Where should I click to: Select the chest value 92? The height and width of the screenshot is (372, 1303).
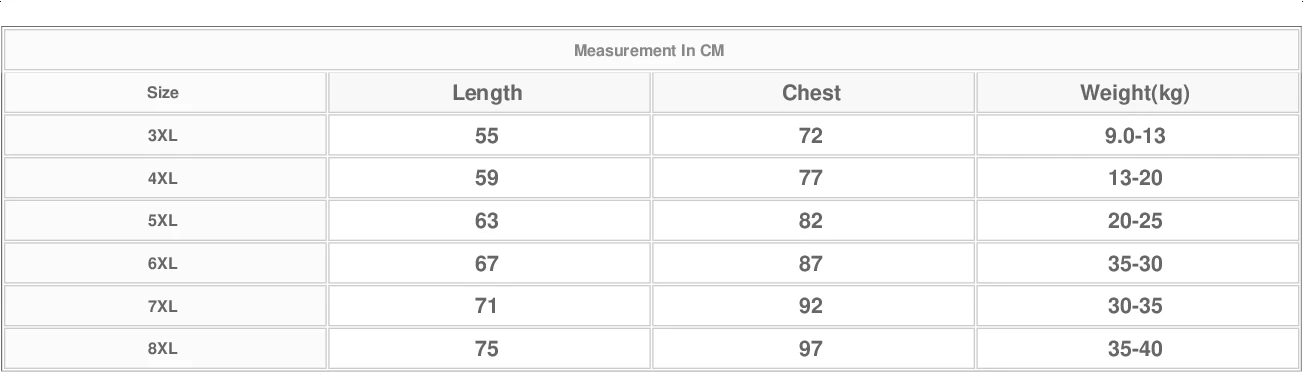[811, 307]
